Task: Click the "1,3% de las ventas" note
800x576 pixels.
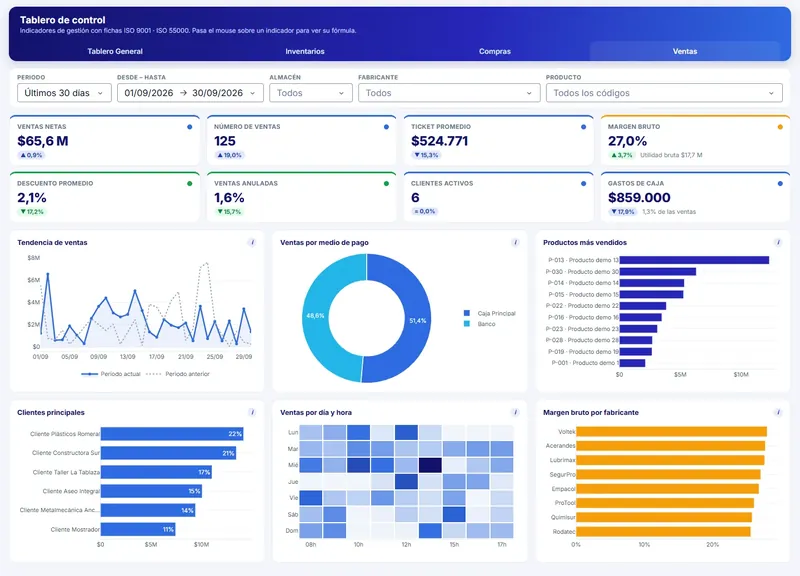Action: (669, 212)
